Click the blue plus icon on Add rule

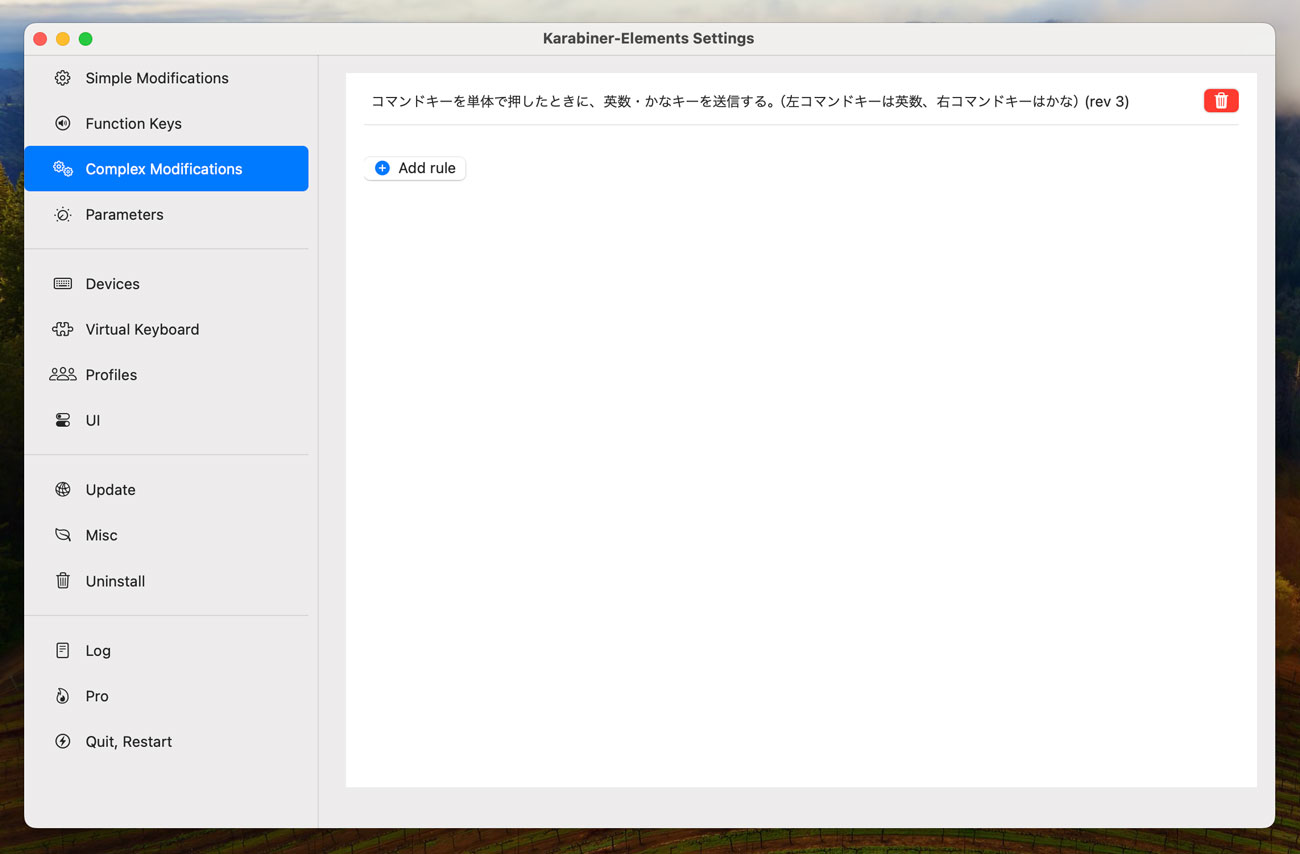pyautogui.click(x=382, y=168)
